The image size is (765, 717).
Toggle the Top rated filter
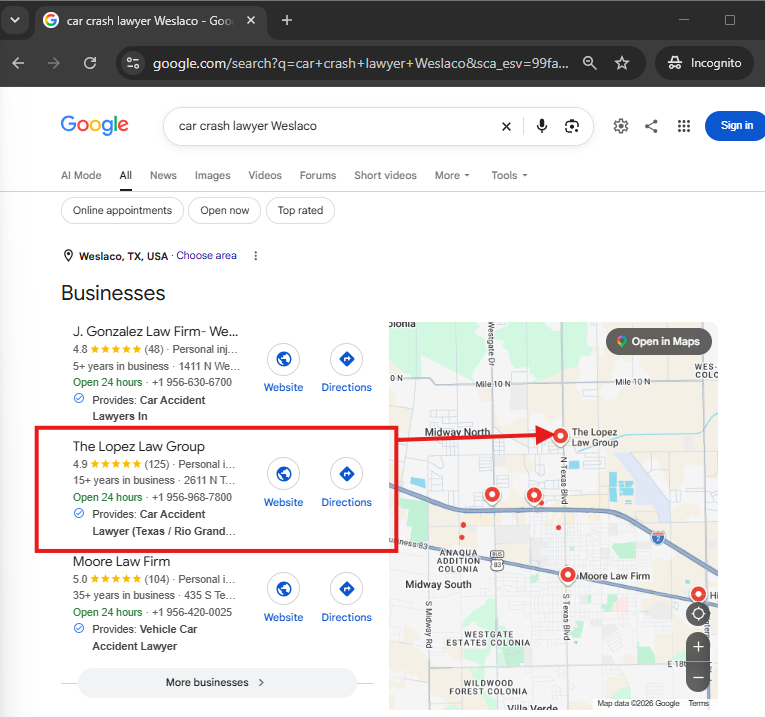[301, 211]
